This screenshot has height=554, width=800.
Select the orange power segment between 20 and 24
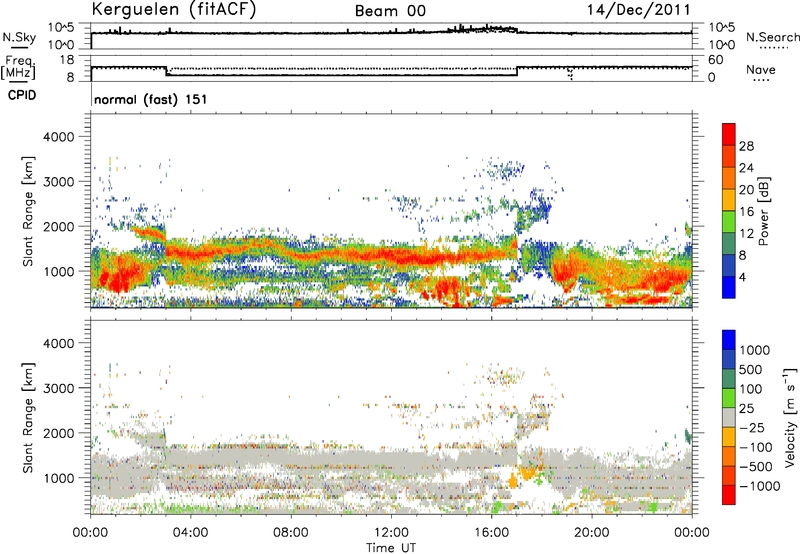coord(729,178)
